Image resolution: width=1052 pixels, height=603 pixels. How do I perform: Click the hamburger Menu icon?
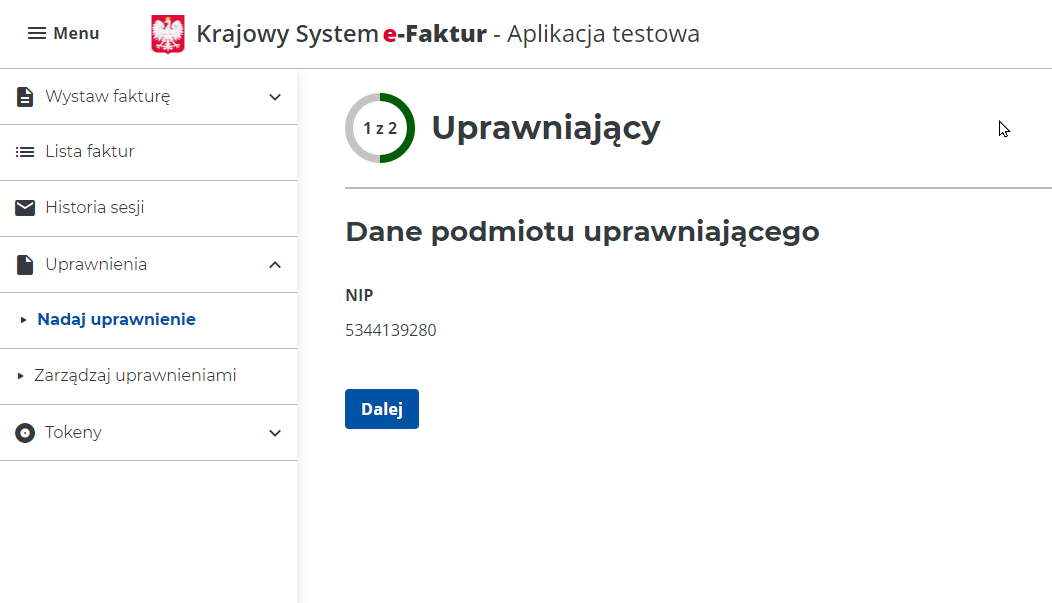pos(37,34)
